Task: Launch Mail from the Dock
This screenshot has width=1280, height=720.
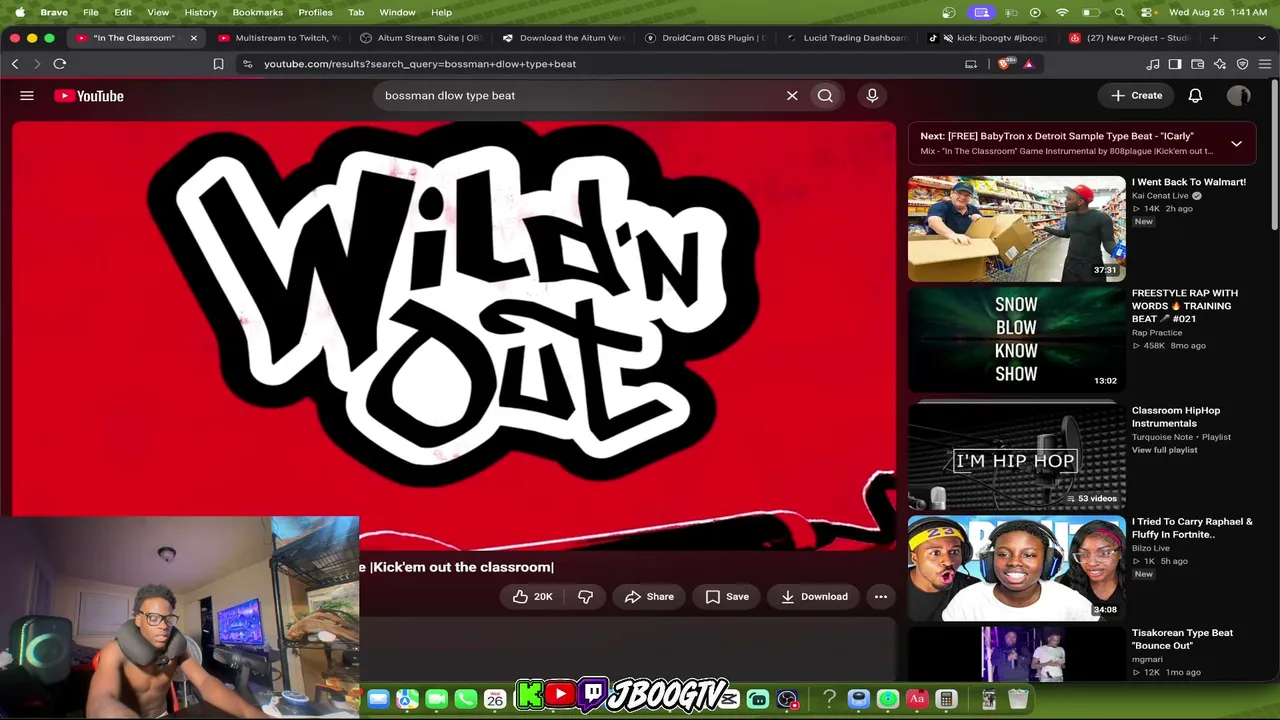Action: coord(378,700)
